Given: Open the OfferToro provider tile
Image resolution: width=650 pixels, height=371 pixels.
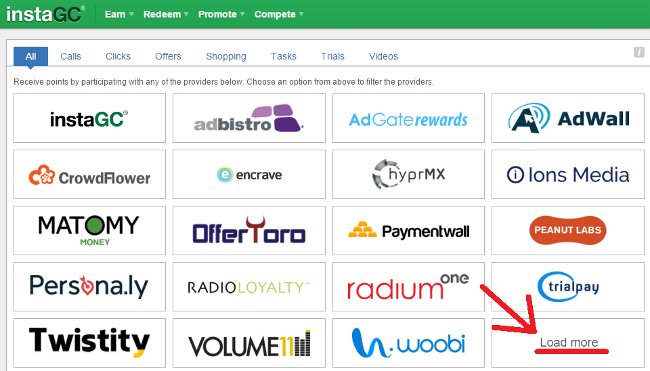Looking at the screenshot, I should pos(249,230).
